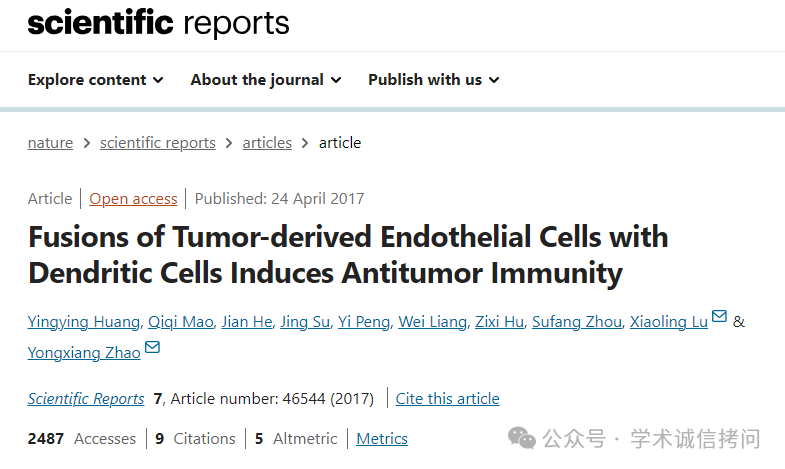Click the envelope icon beside Yongxiang Zhao
This screenshot has width=785, height=469.
152,347
